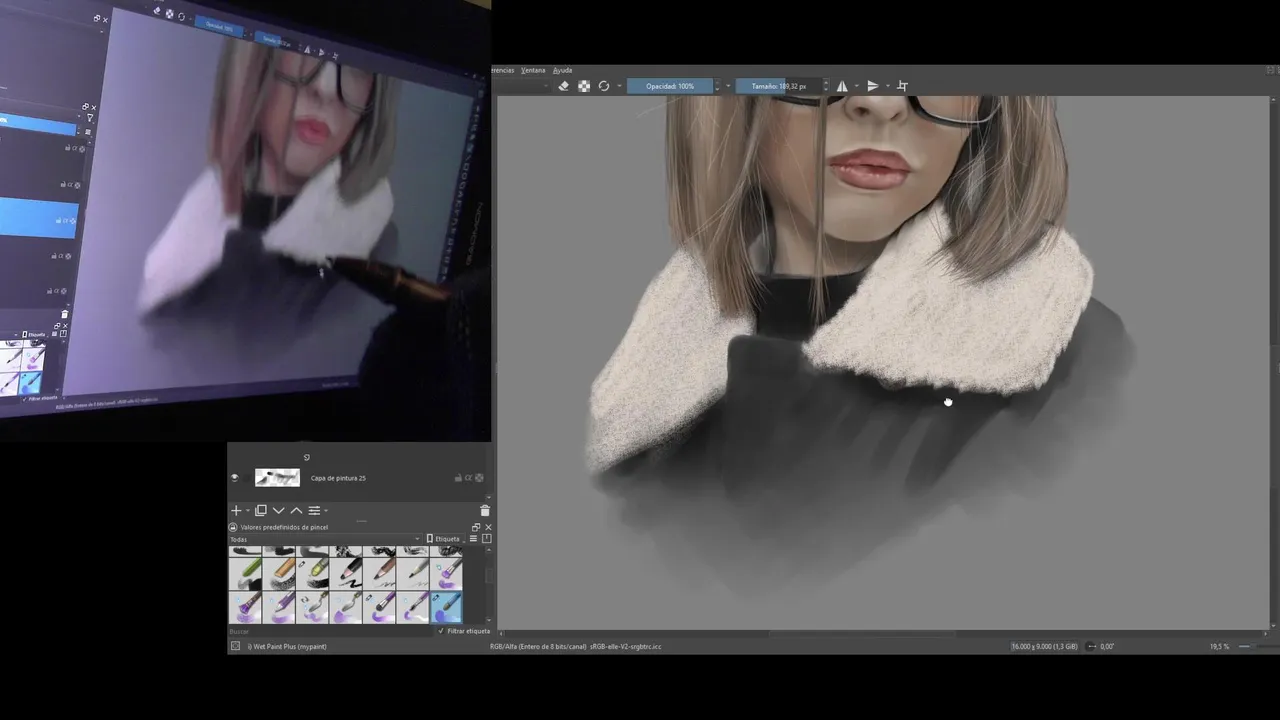
Task: Toggle horizontal mirror tool
Action: click(x=842, y=86)
